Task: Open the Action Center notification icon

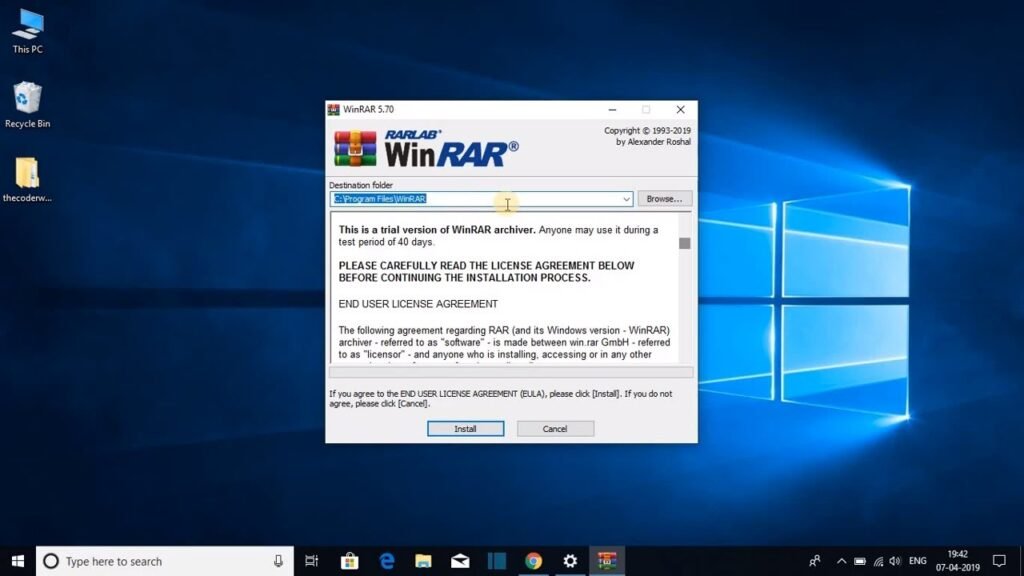Action: point(1001,561)
